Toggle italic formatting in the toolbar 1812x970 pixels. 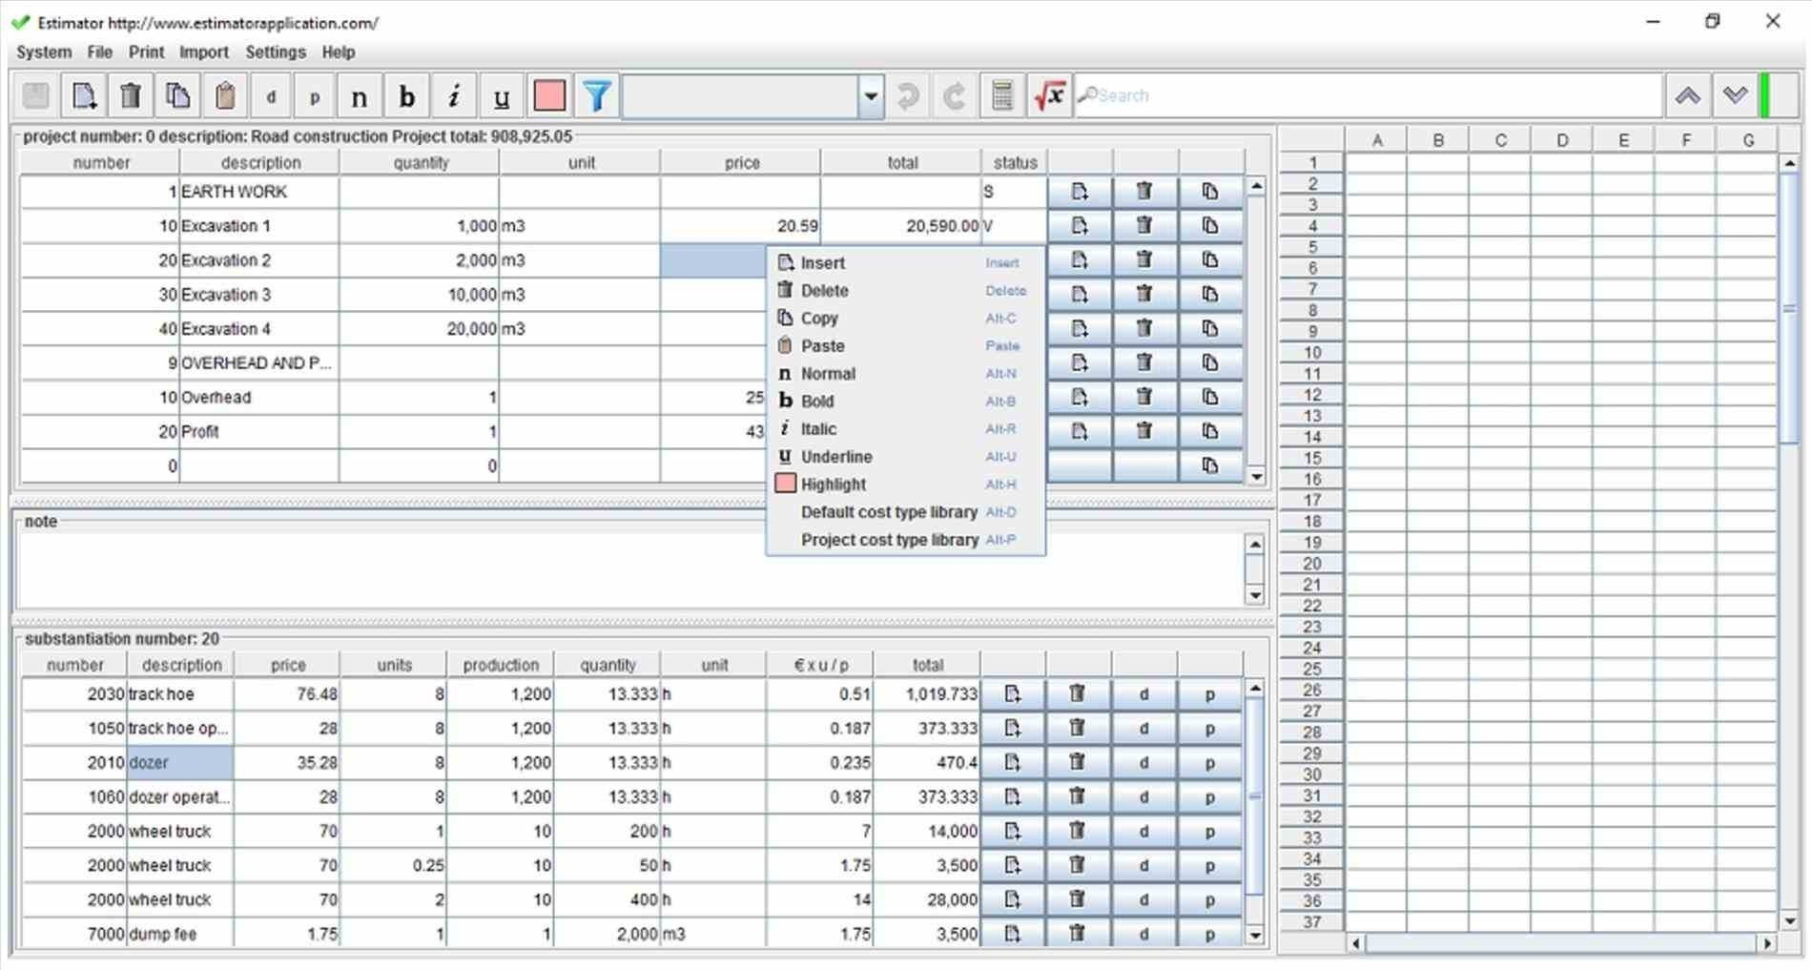click(453, 95)
